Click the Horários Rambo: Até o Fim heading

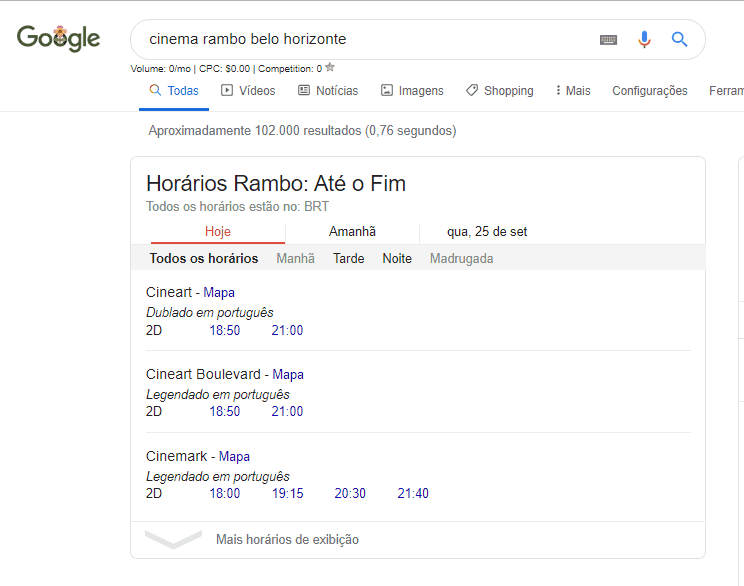[x=276, y=184]
